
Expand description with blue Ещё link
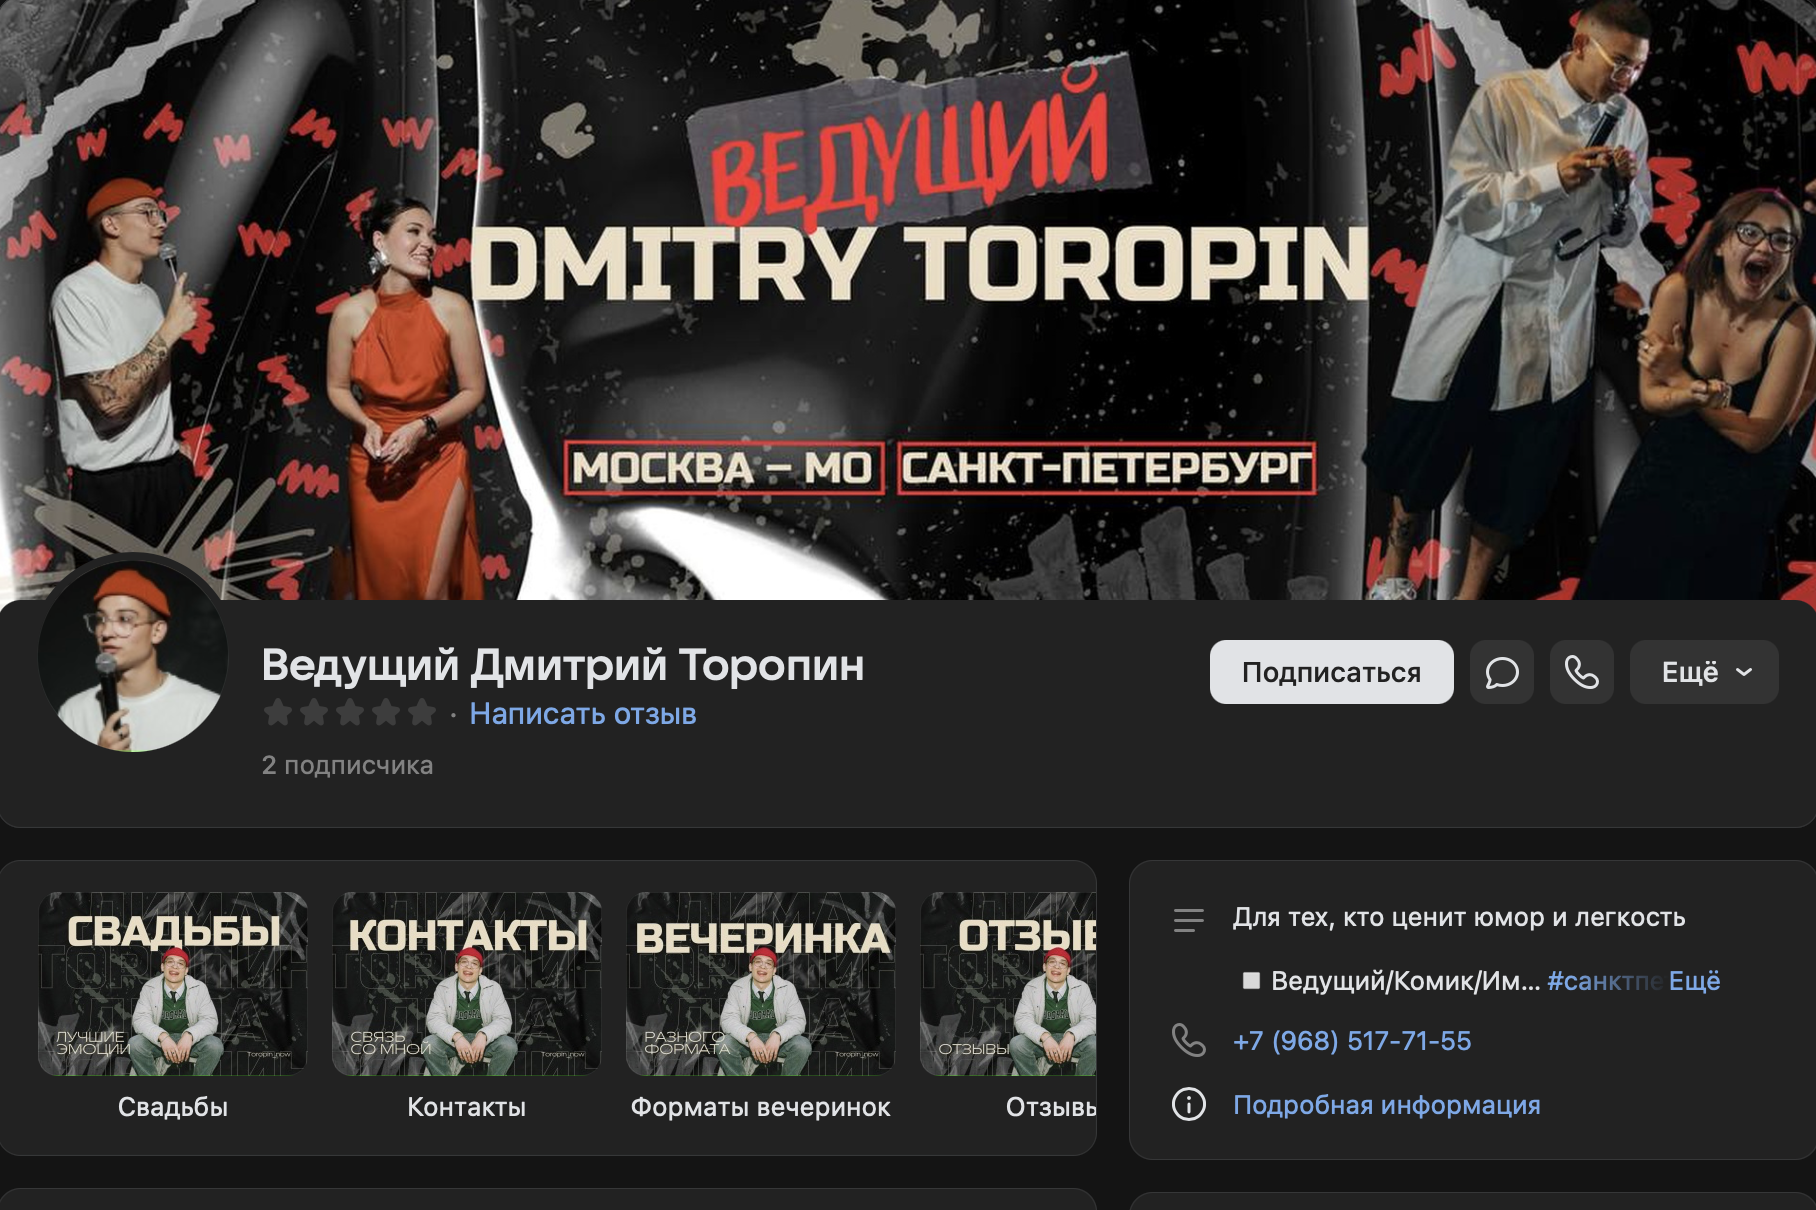tap(1694, 981)
